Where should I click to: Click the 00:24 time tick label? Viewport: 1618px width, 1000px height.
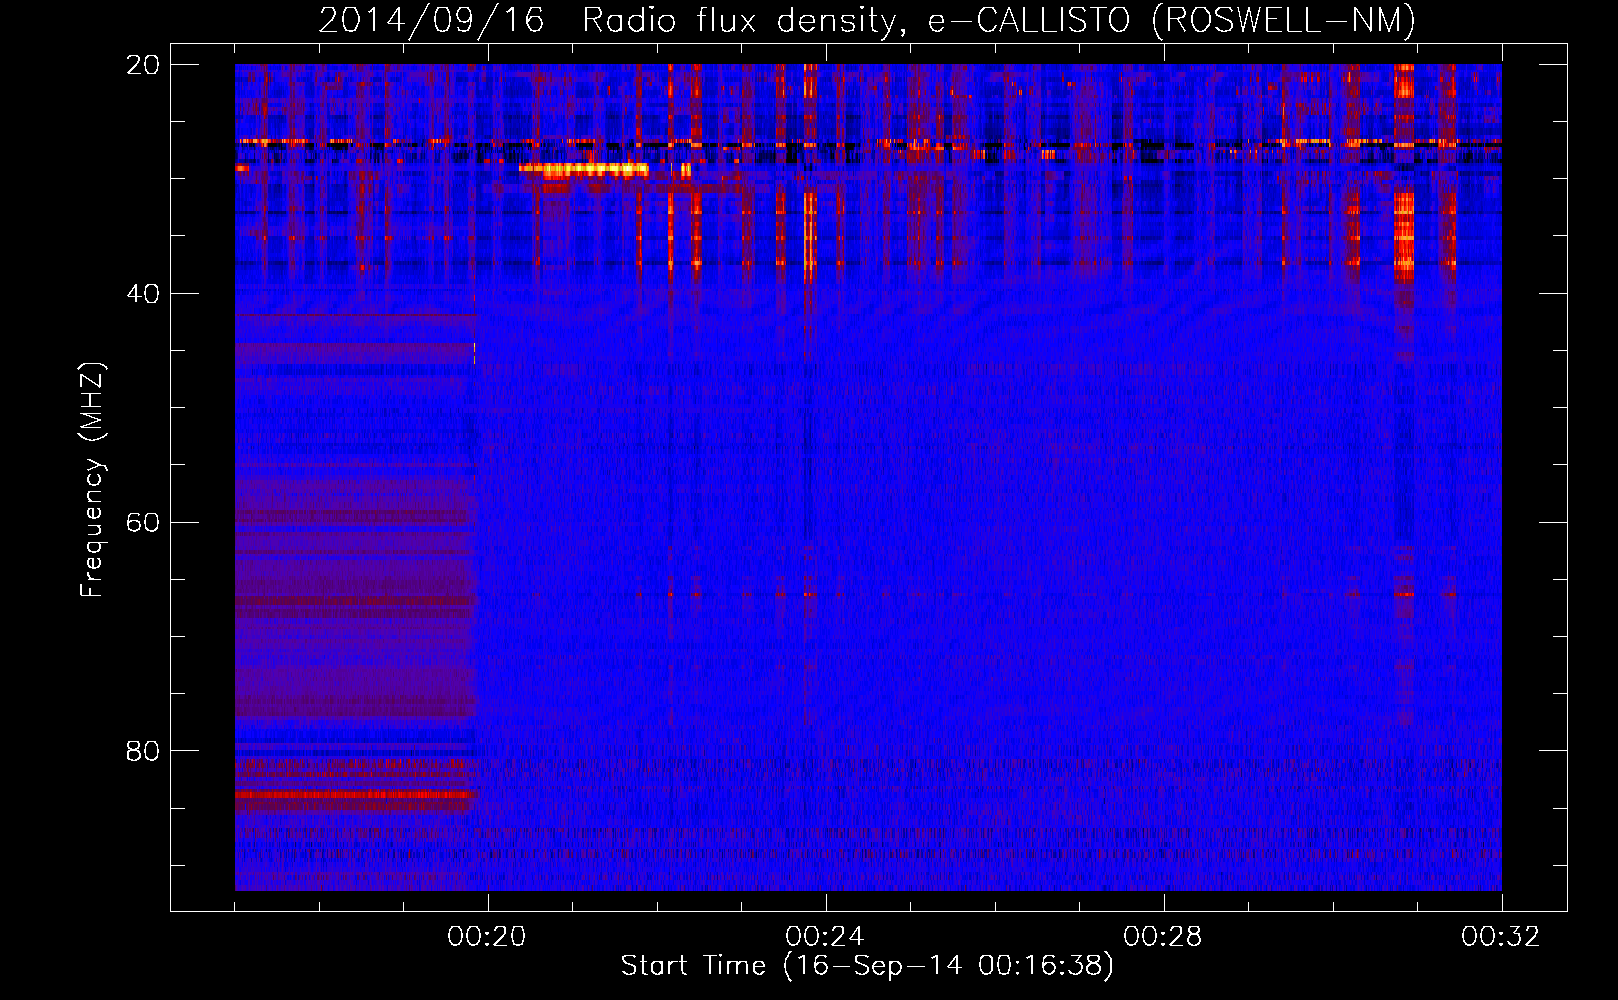[825, 937]
